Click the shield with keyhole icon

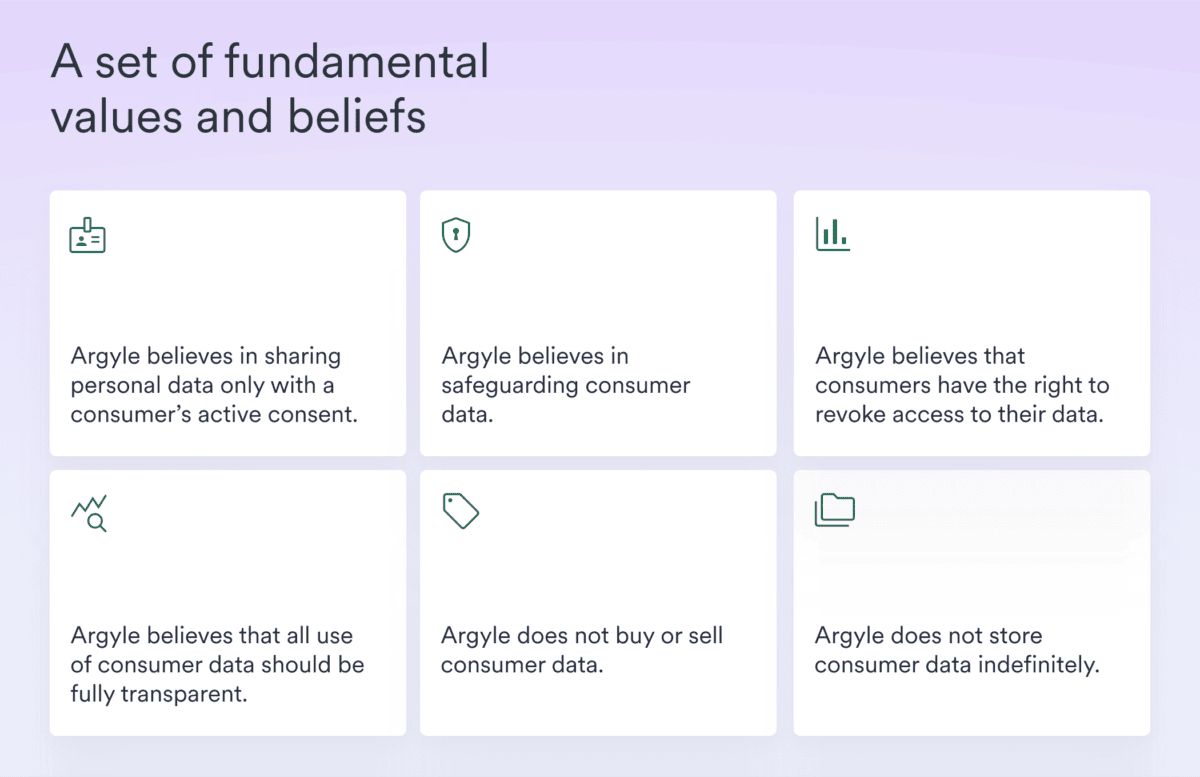point(456,235)
